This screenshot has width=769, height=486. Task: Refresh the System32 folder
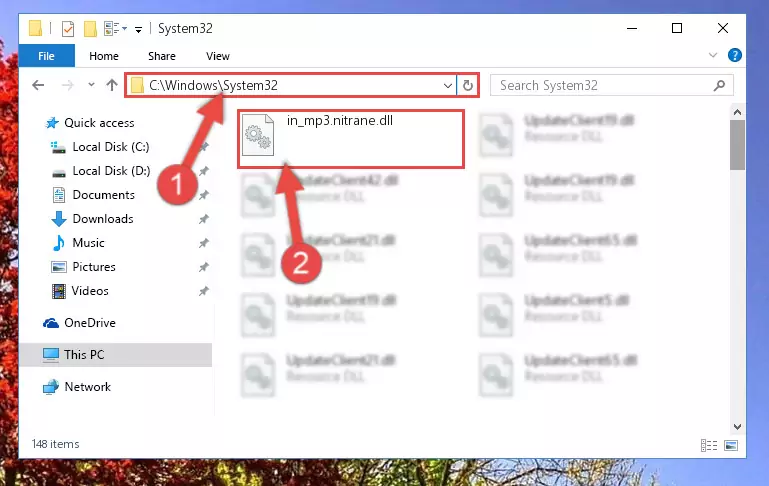467,85
